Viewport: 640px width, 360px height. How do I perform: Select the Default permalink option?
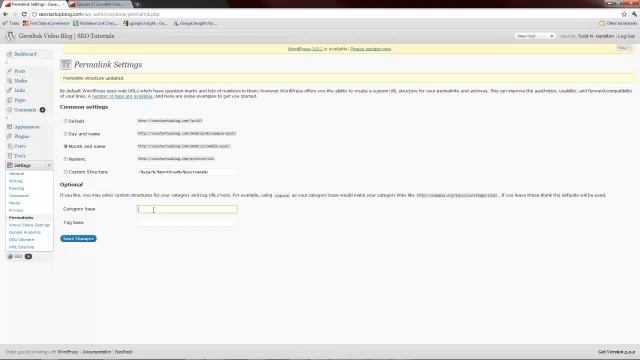click(65, 121)
